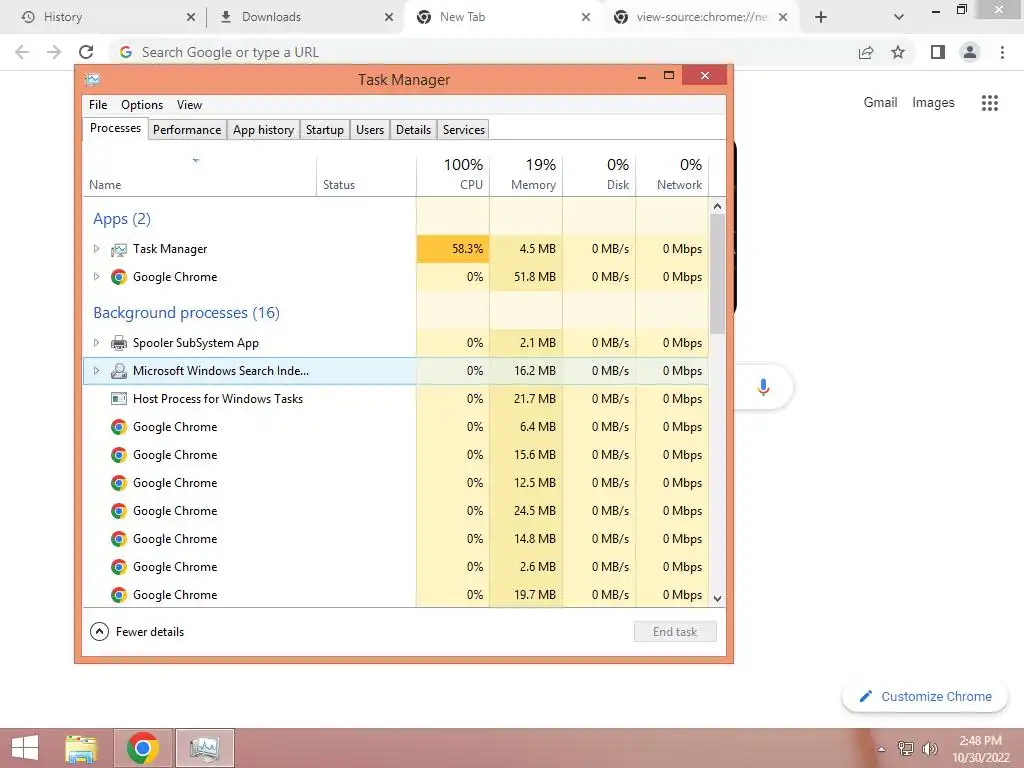The height and width of the screenshot is (768, 1024).
Task: Click the Chrome taskbar icon
Action: click(143, 748)
